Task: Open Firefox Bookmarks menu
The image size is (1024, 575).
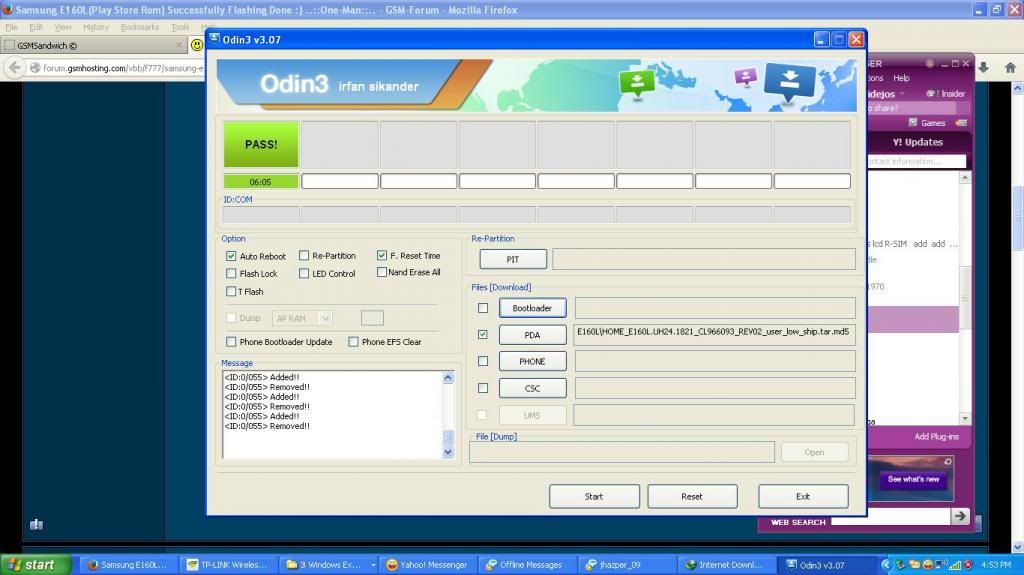Action: point(140,27)
